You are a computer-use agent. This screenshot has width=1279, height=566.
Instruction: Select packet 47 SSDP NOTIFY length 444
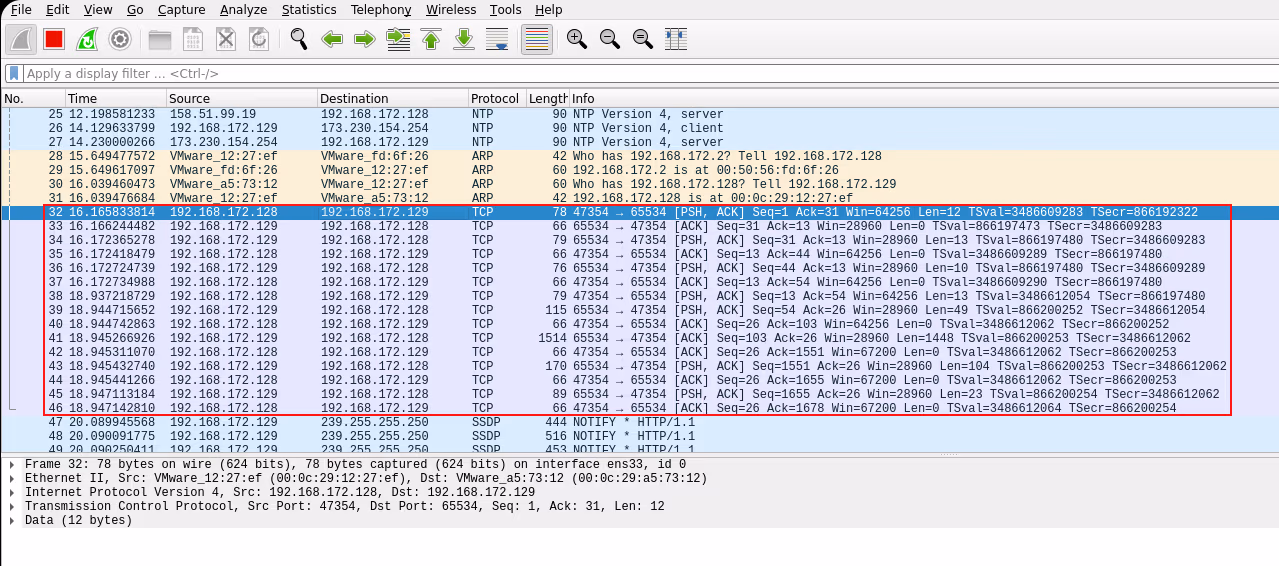[x=640, y=422]
